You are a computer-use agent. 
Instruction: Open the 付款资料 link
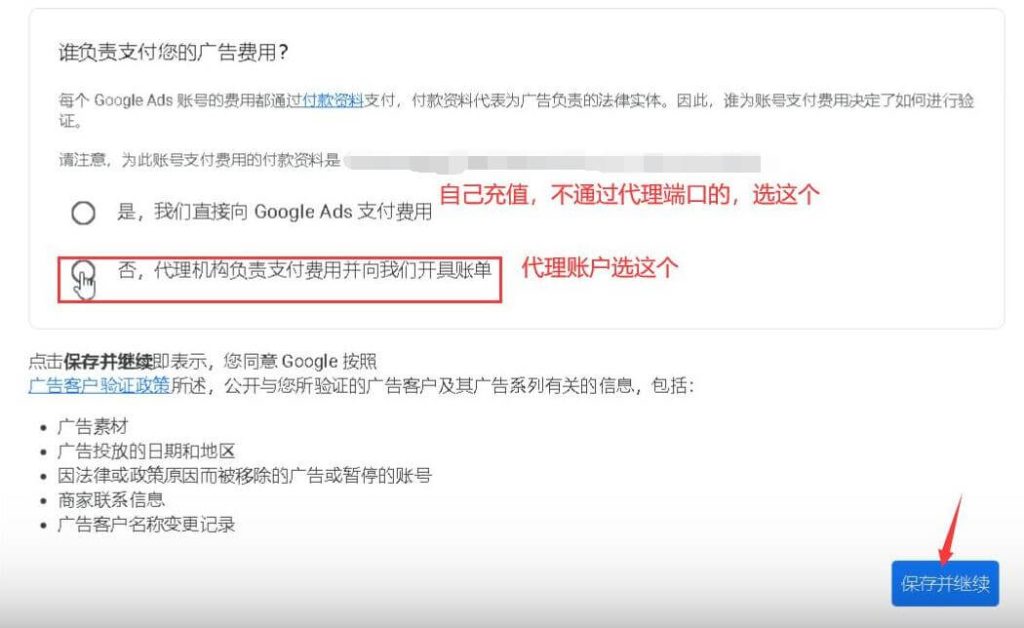(332, 101)
